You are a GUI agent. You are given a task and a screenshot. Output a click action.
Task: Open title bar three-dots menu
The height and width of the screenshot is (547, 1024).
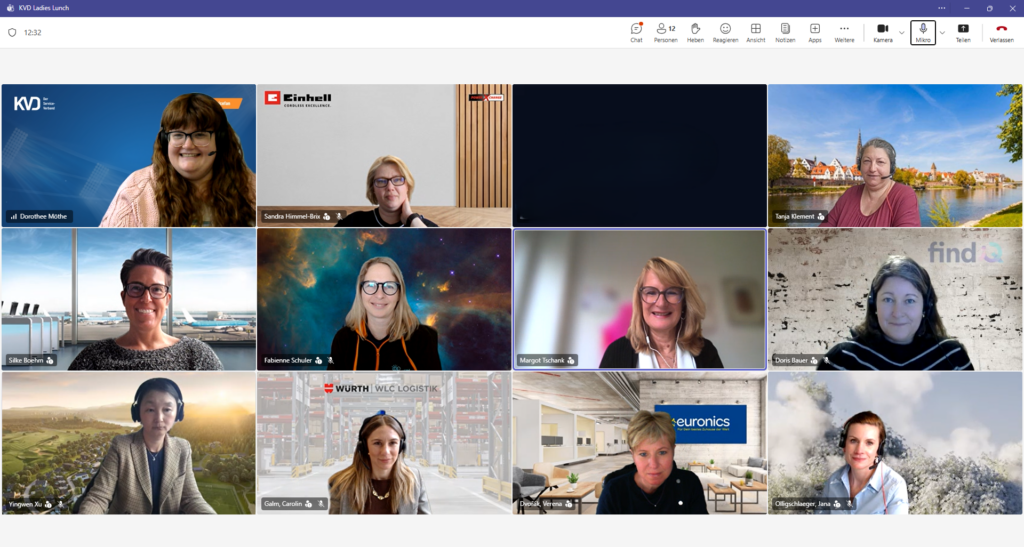[x=941, y=7]
